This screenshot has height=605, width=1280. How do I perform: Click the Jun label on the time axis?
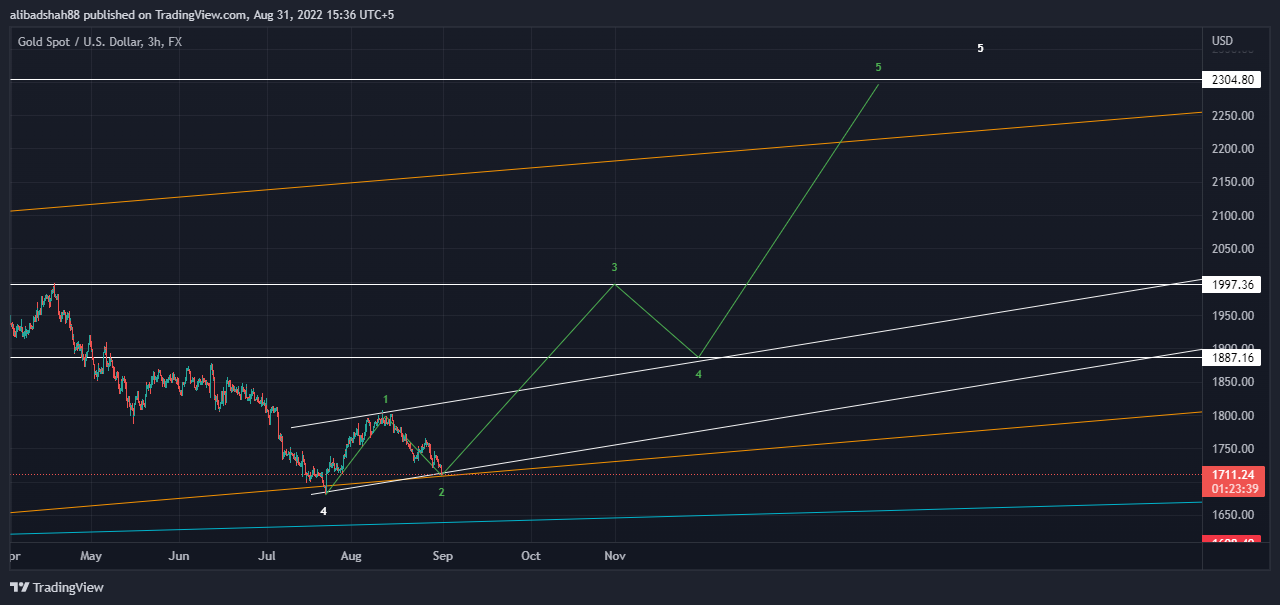coord(179,555)
